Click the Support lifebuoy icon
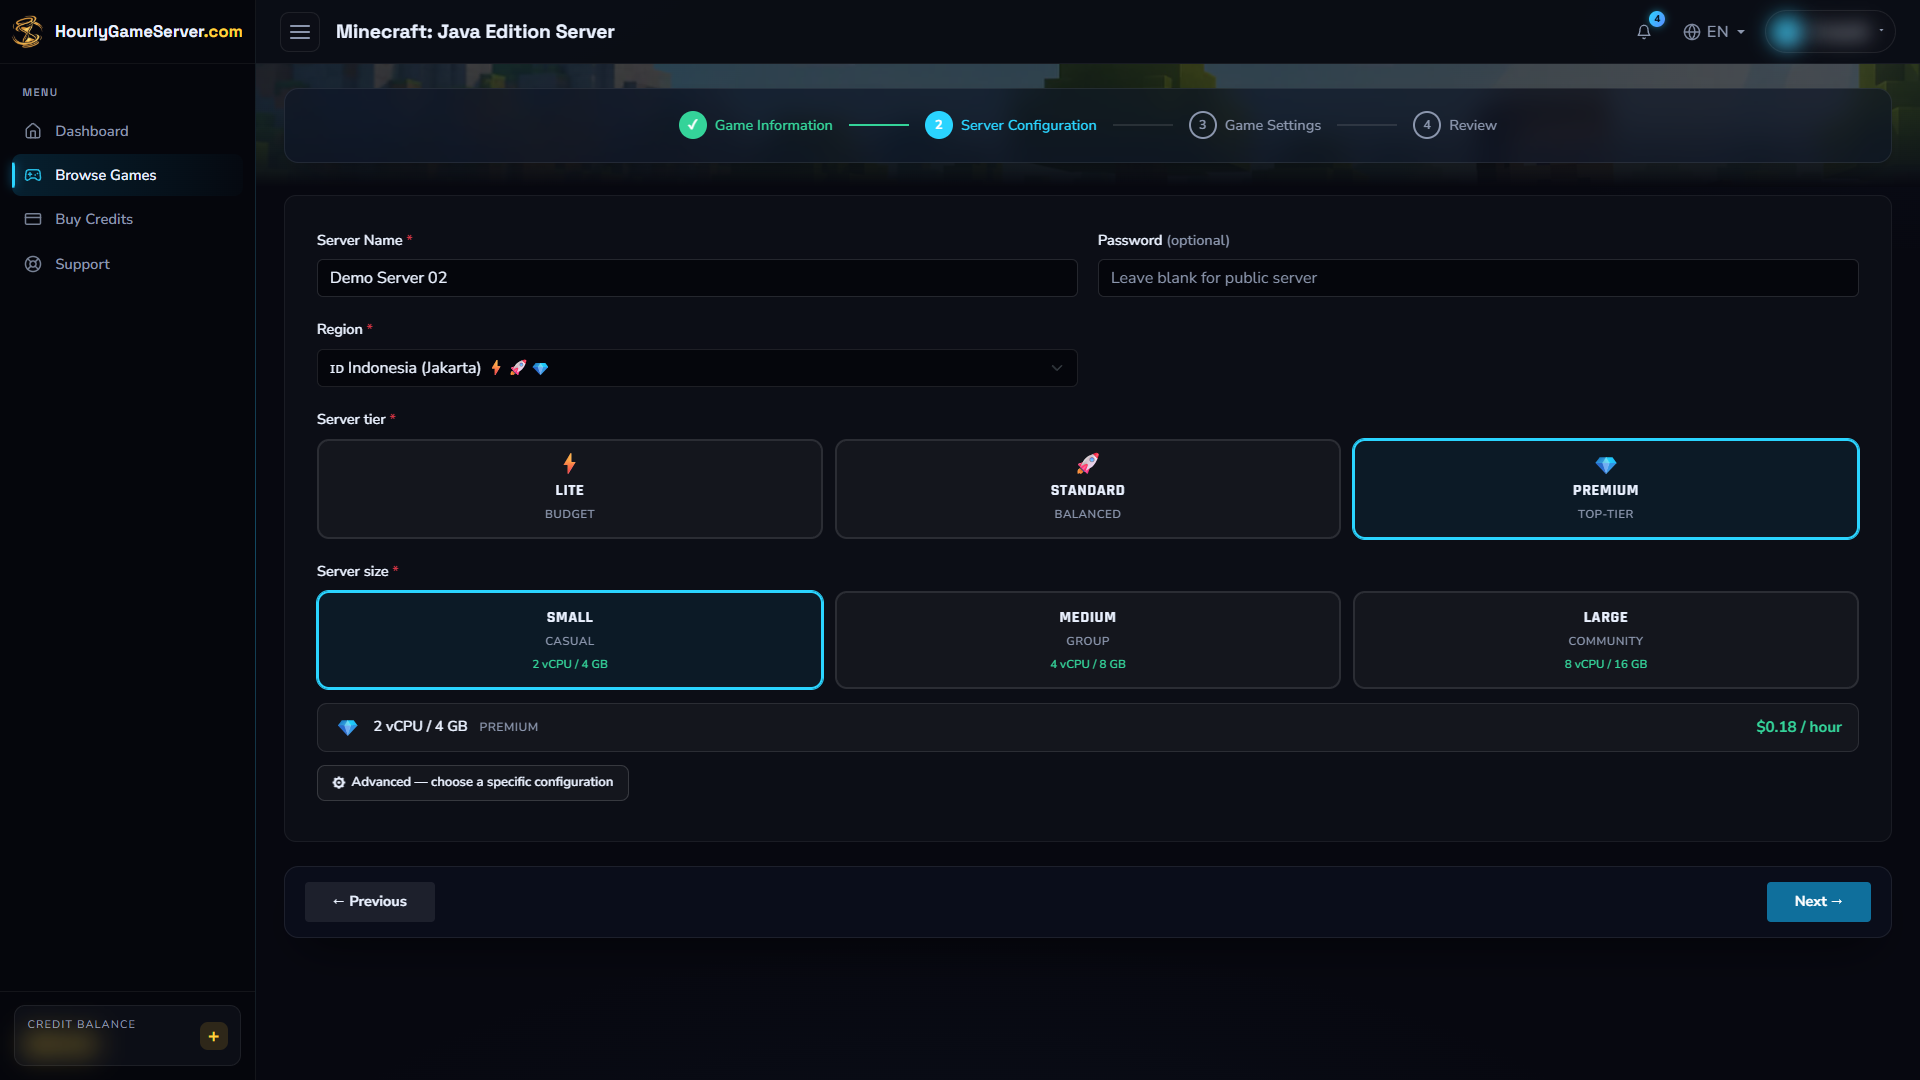The width and height of the screenshot is (1920, 1080). 33,264
